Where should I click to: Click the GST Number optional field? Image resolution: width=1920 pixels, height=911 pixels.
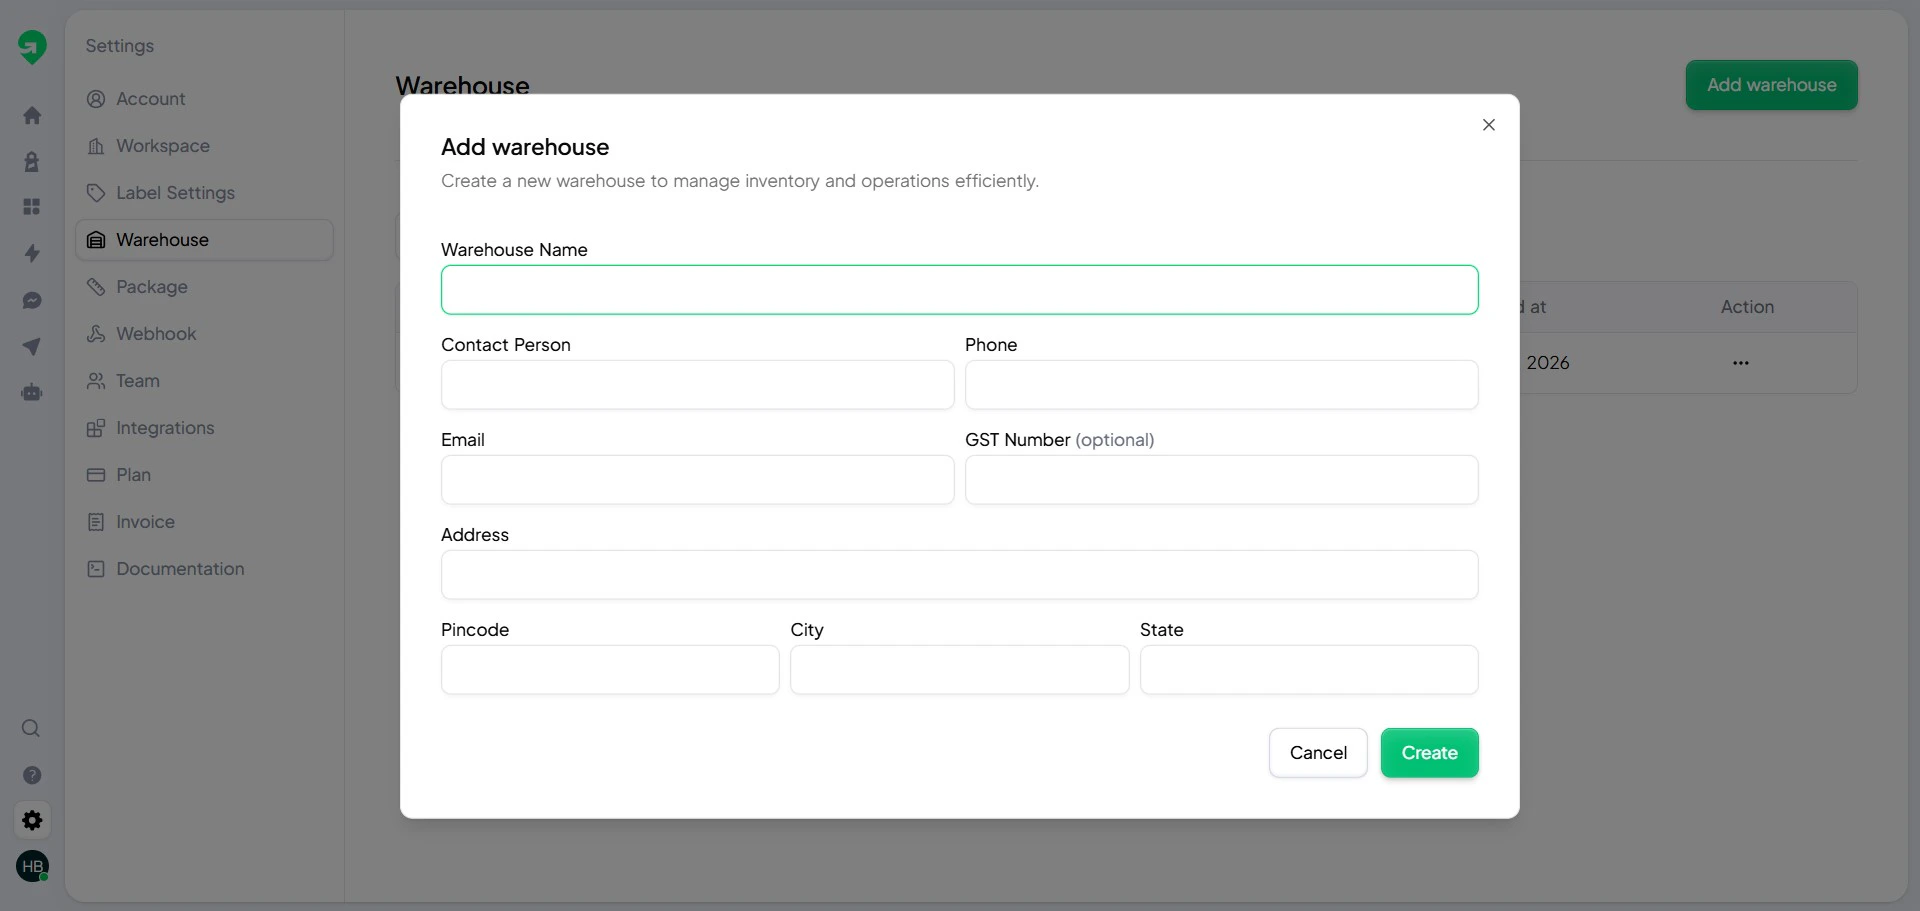point(1221,480)
